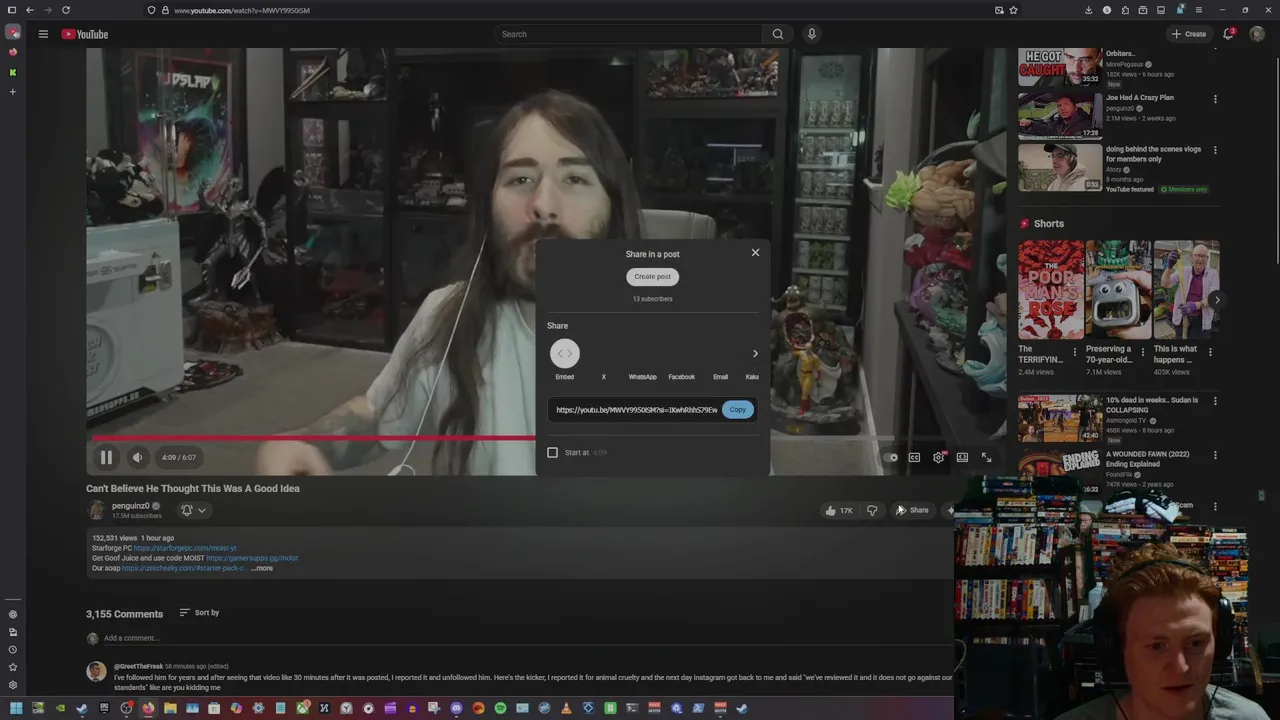This screenshot has width=1280, height=720.
Task: Enter fullscreen mode in player
Action: click(986, 458)
